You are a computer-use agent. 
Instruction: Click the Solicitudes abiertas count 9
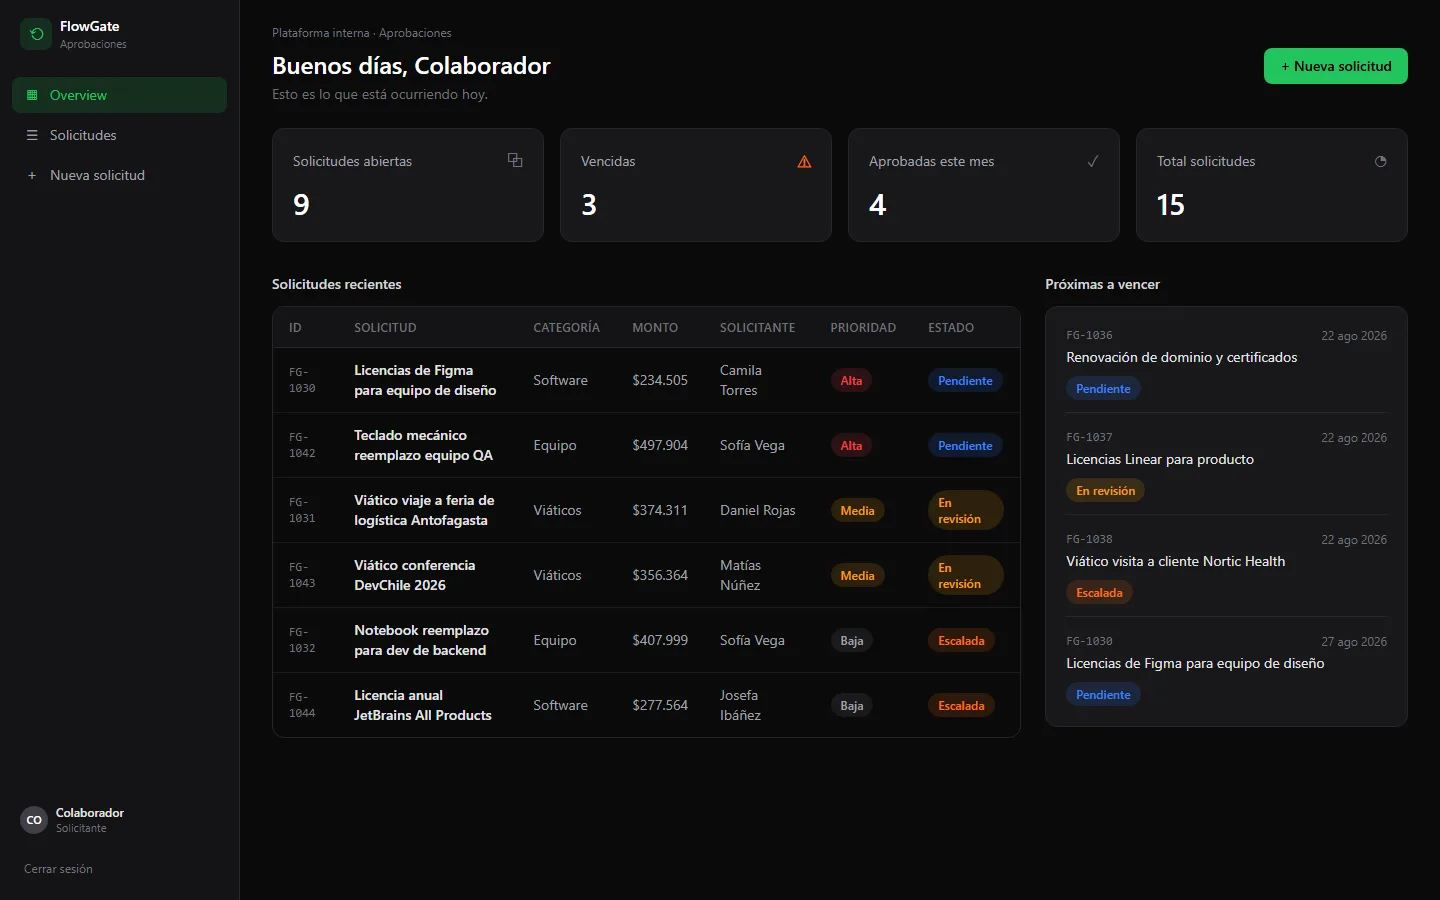pyautogui.click(x=301, y=205)
